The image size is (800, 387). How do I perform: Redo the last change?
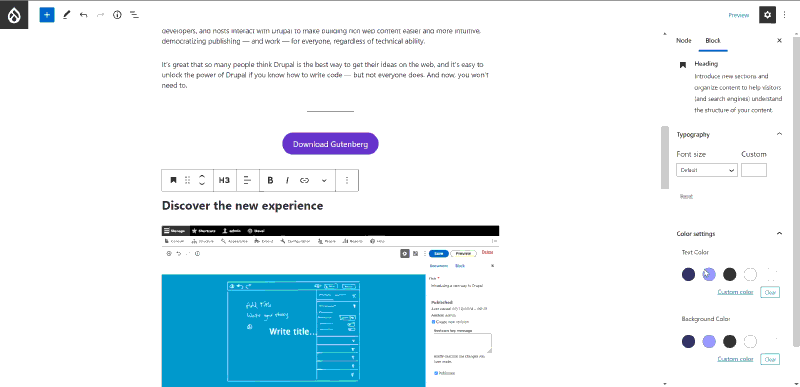(100, 15)
